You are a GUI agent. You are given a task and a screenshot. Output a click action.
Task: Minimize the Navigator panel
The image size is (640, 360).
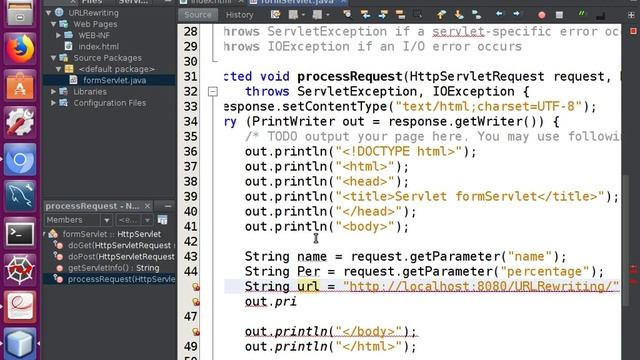167,206
